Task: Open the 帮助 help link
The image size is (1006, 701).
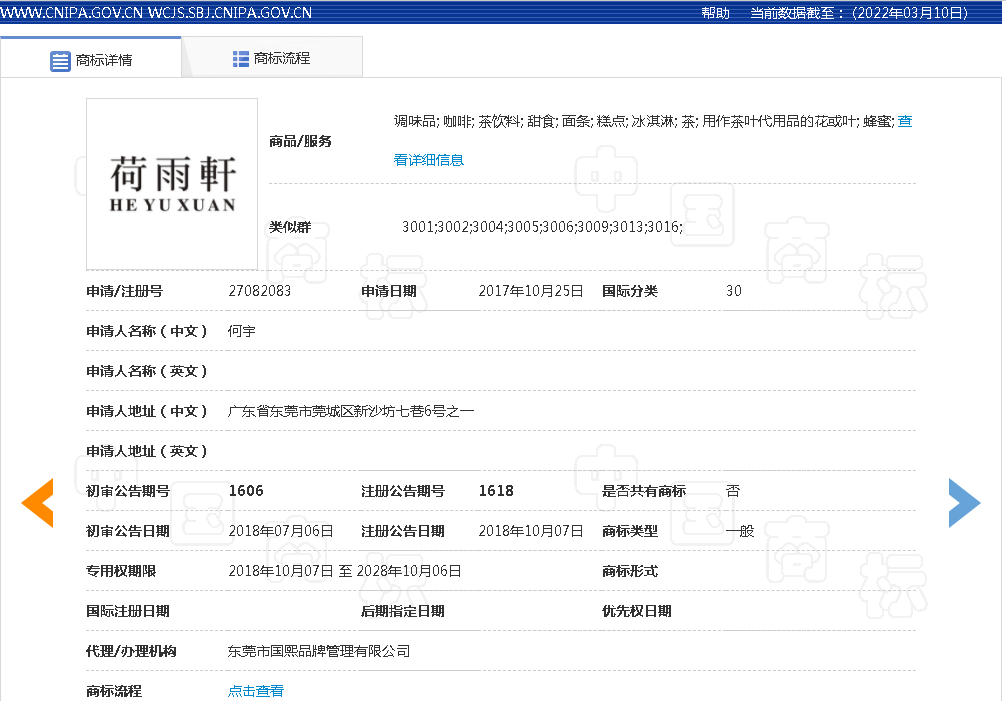Action: pos(715,13)
